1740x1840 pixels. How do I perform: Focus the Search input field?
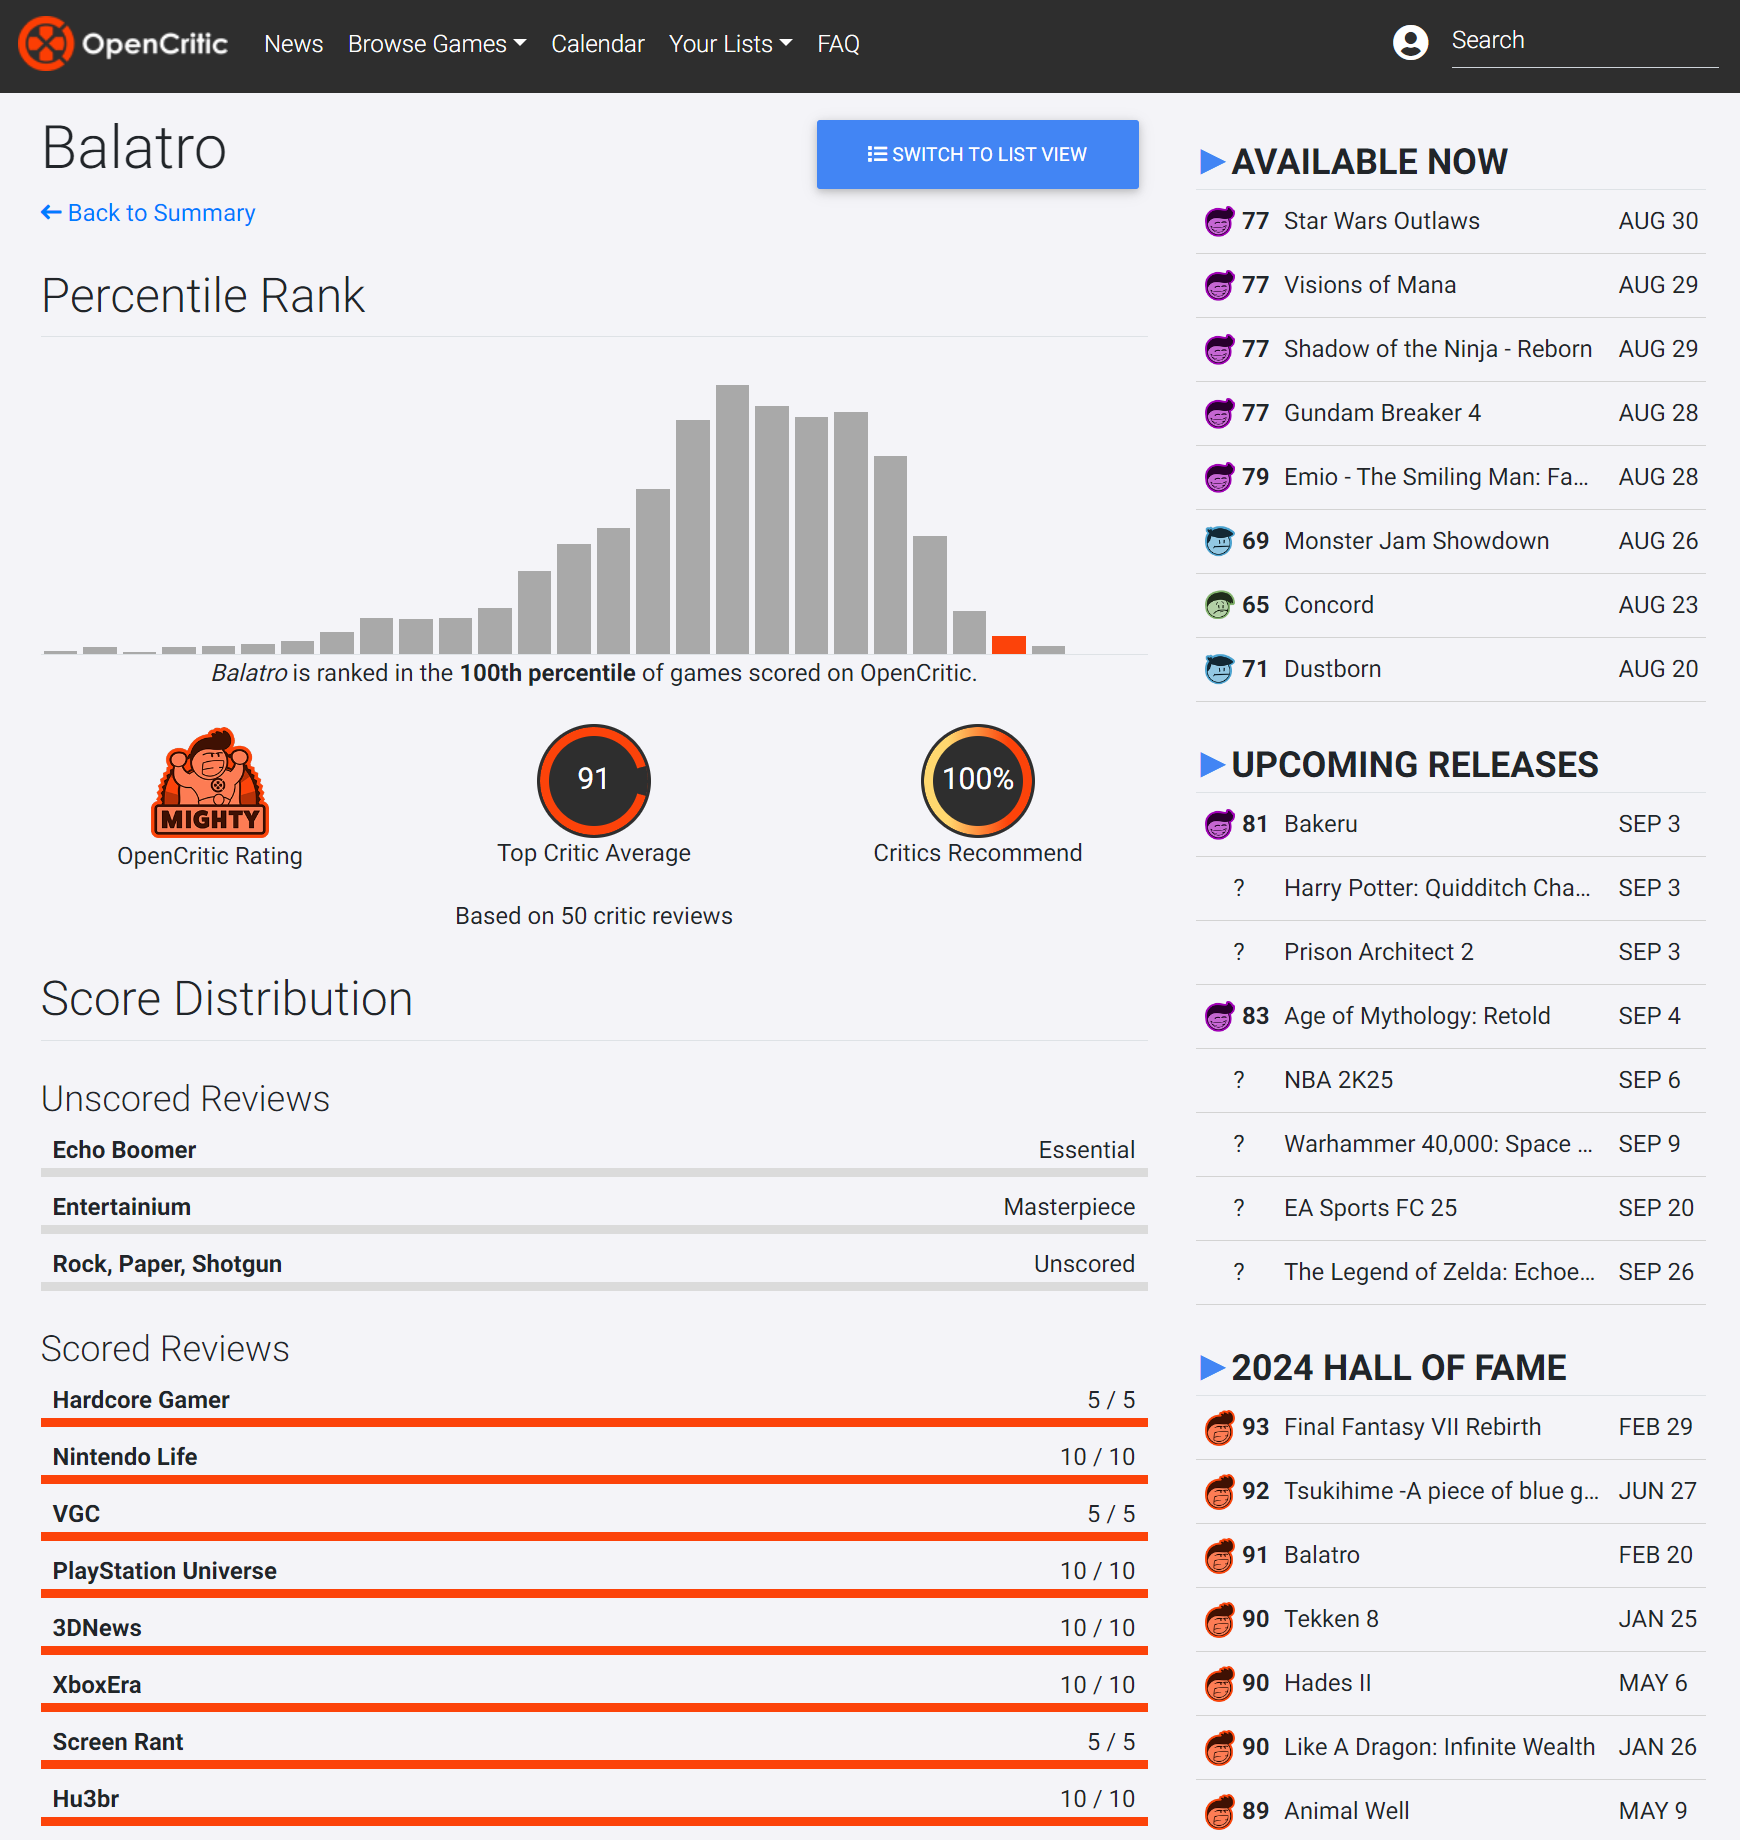1584,41
